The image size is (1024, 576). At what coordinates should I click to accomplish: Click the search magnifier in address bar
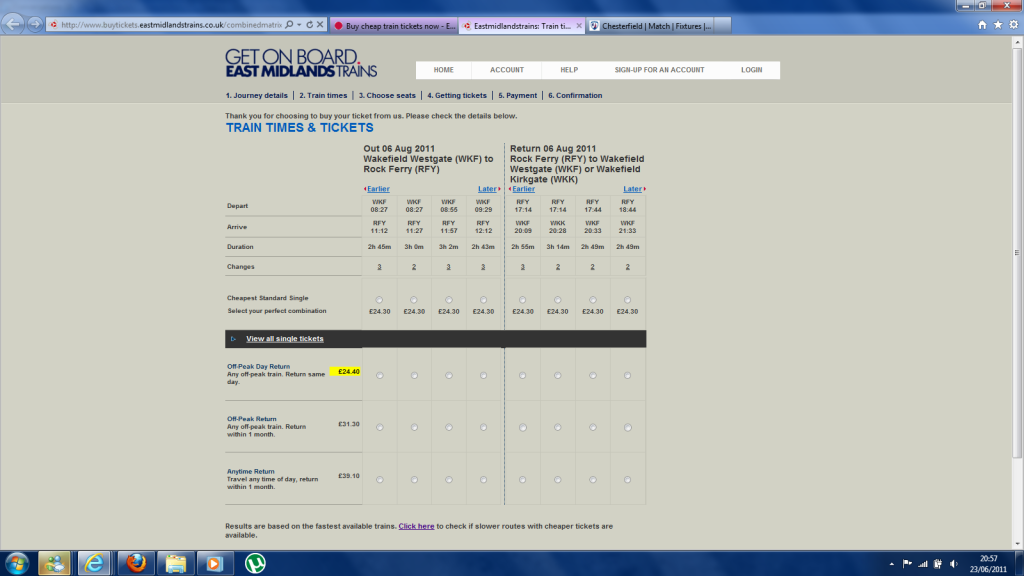(x=289, y=25)
